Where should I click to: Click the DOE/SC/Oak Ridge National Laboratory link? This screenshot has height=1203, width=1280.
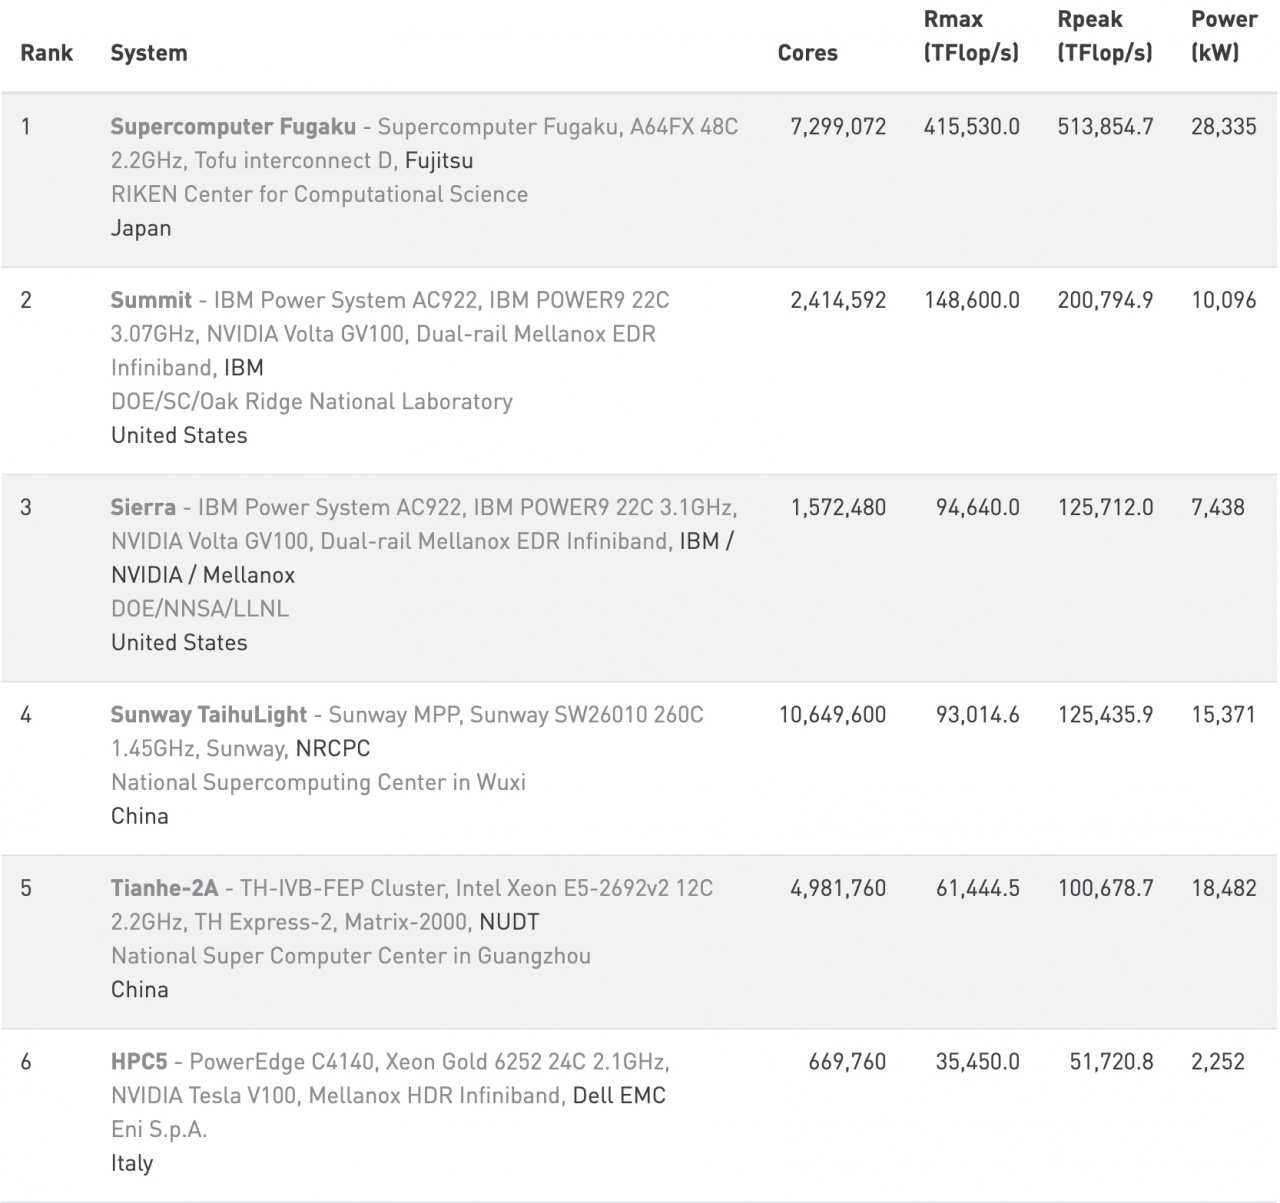(x=311, y=402)
